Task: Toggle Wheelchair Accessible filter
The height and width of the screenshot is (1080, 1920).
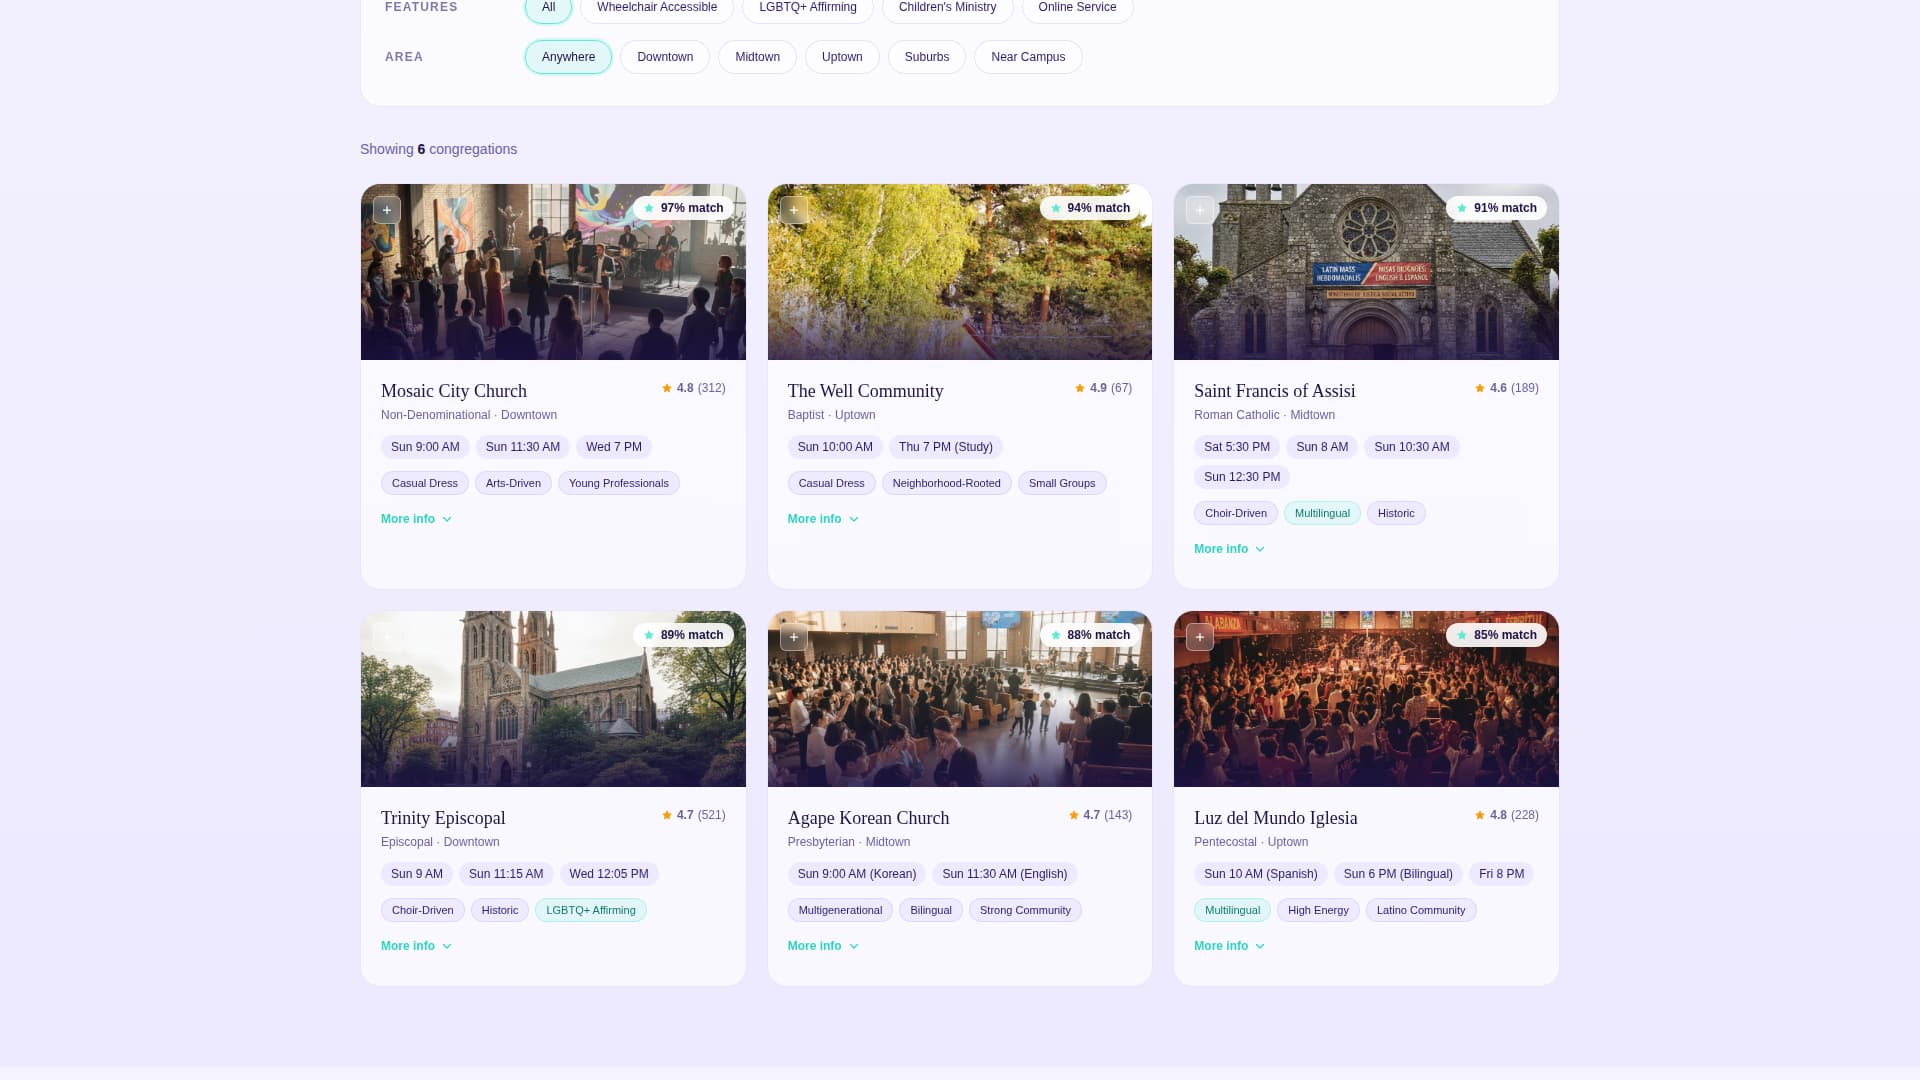Action: point(657,8)
